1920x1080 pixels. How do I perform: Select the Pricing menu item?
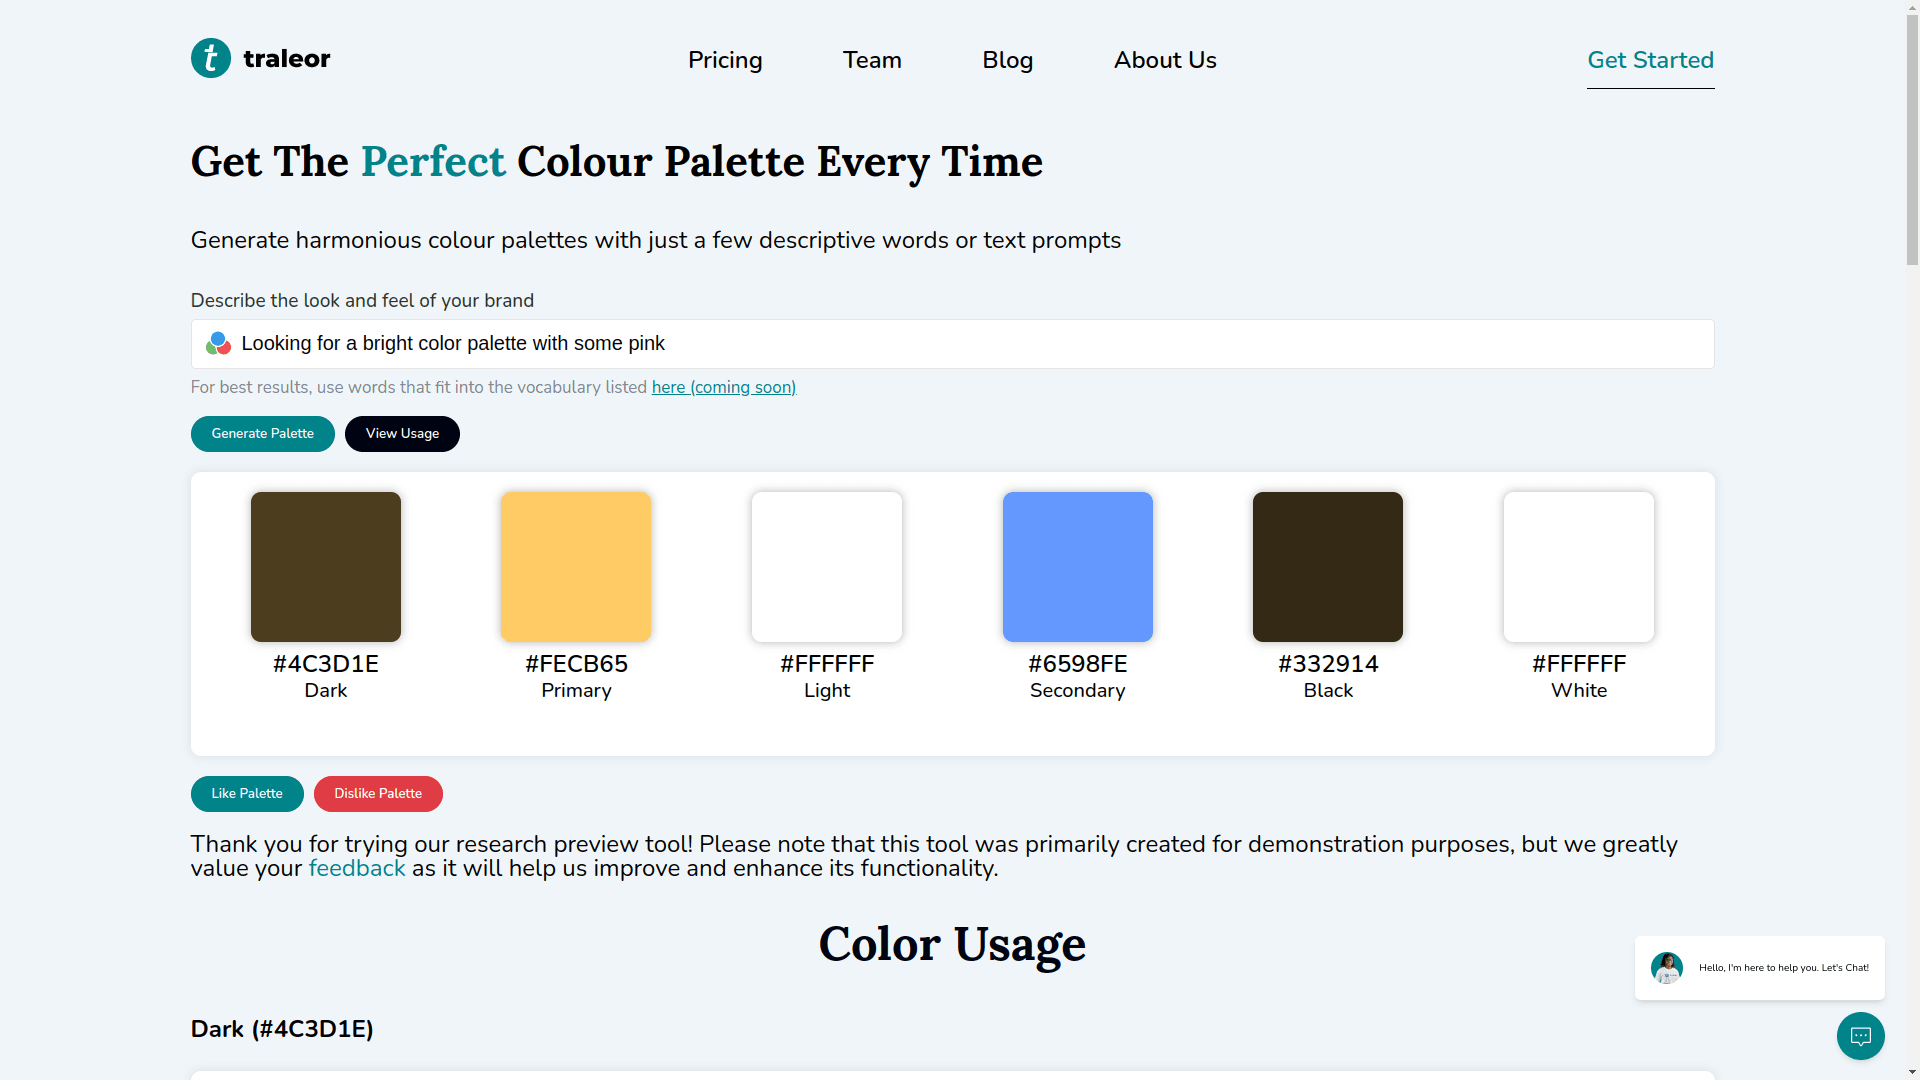[724, 61]
